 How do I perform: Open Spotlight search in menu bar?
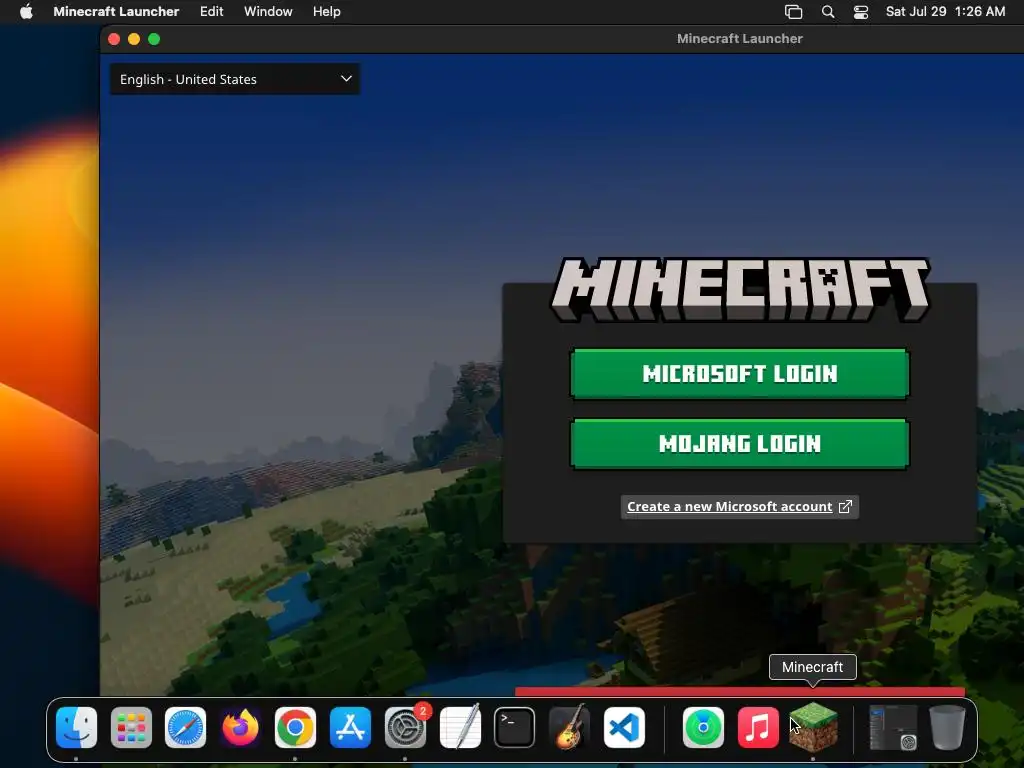pos(827,12)
